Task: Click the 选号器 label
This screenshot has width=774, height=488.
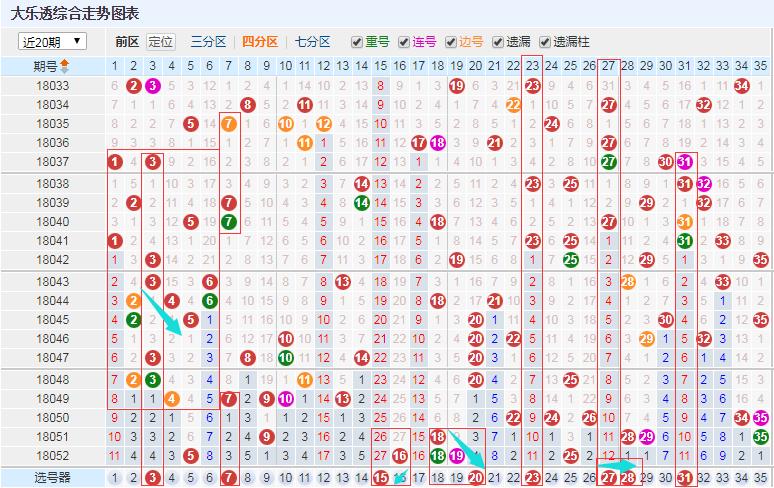Action: click(x=53, y=478)
